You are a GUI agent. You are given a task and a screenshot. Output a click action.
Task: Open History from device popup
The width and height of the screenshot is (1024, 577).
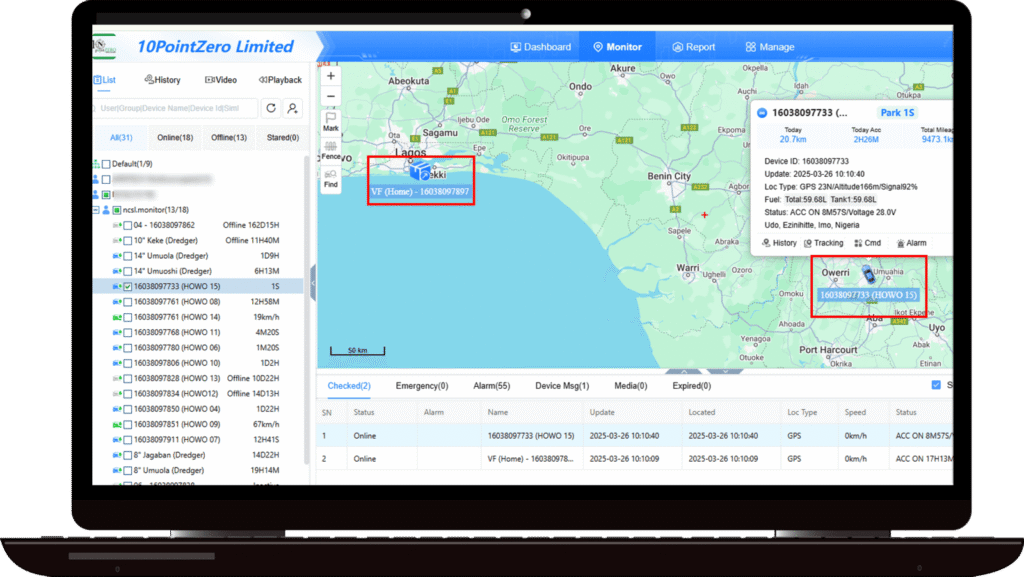[779, 243]
